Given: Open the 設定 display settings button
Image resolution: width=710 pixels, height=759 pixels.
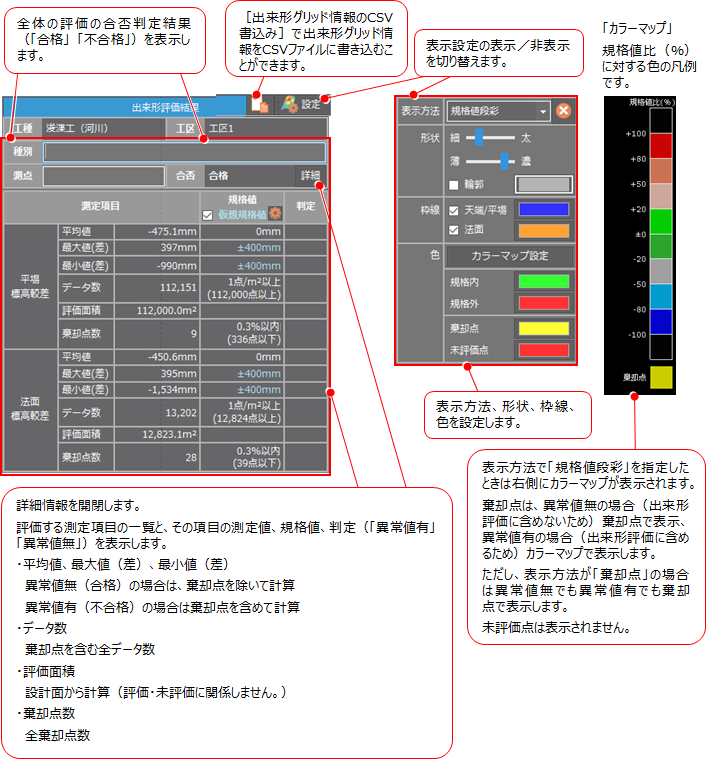Looking at the screenshot, I should point(300,104).
